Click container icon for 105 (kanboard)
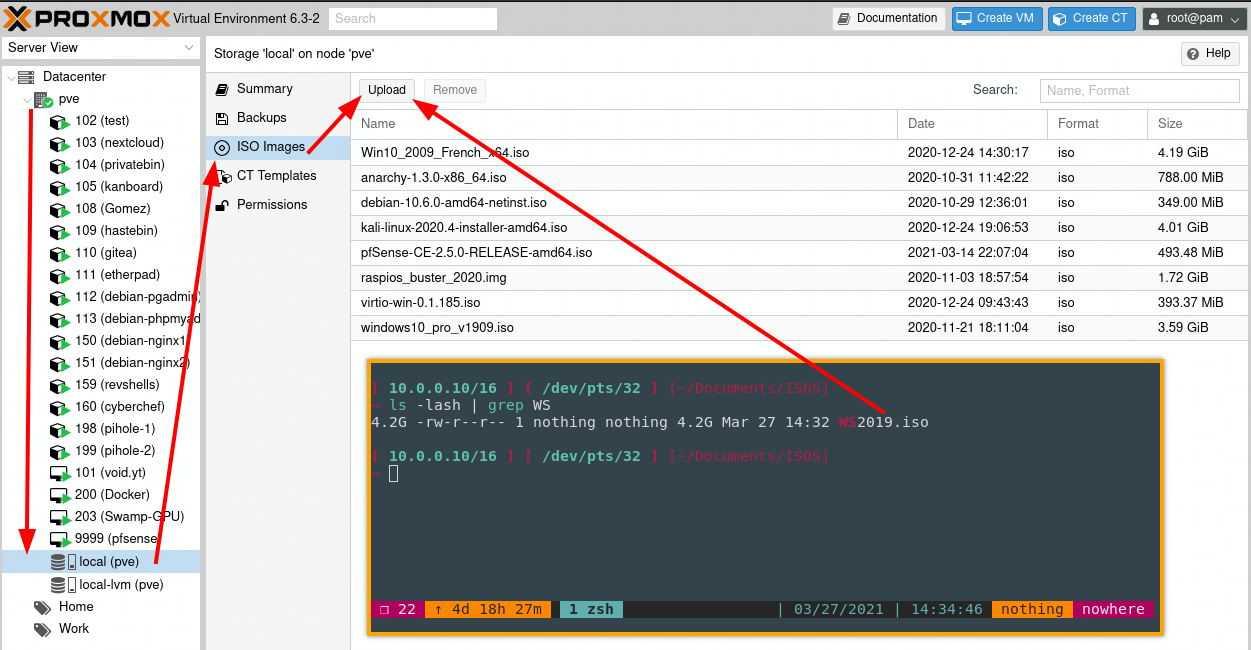The width and height of the screenshot is (1251, 650). point(60,187)
